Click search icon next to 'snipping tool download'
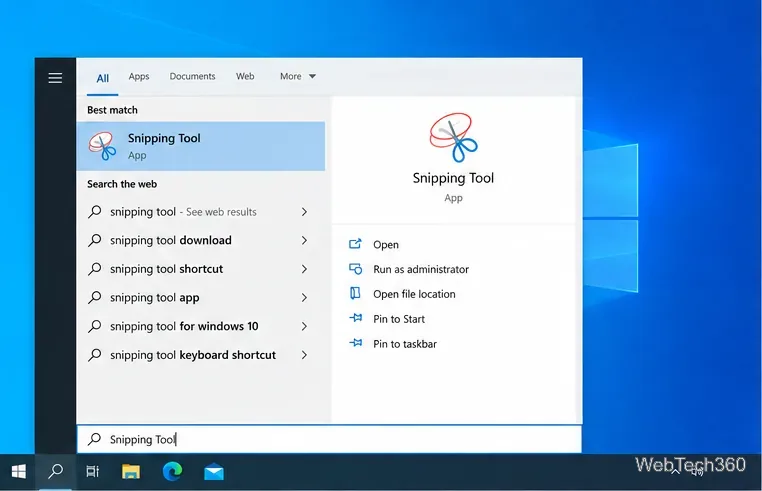This screenshot has height=491, width=762. point(95,240)
